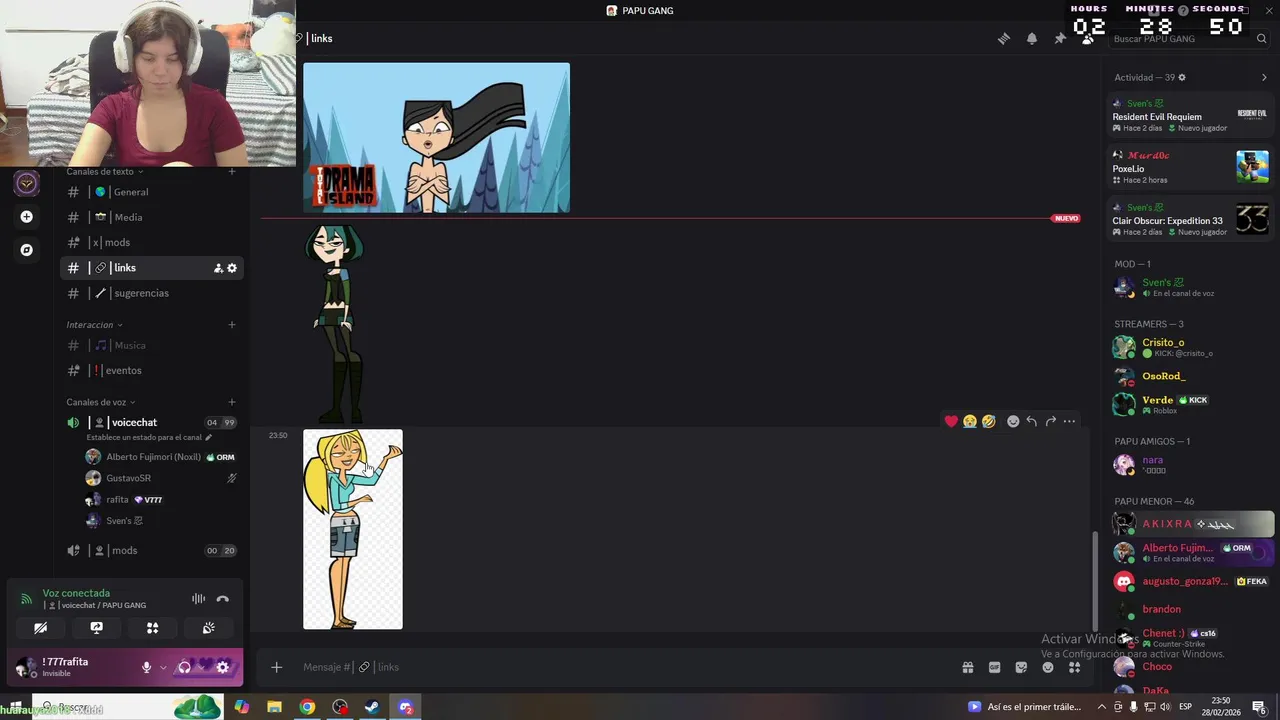
Task: Click Chrome icon on taskbar
Action: click(307, 707)
